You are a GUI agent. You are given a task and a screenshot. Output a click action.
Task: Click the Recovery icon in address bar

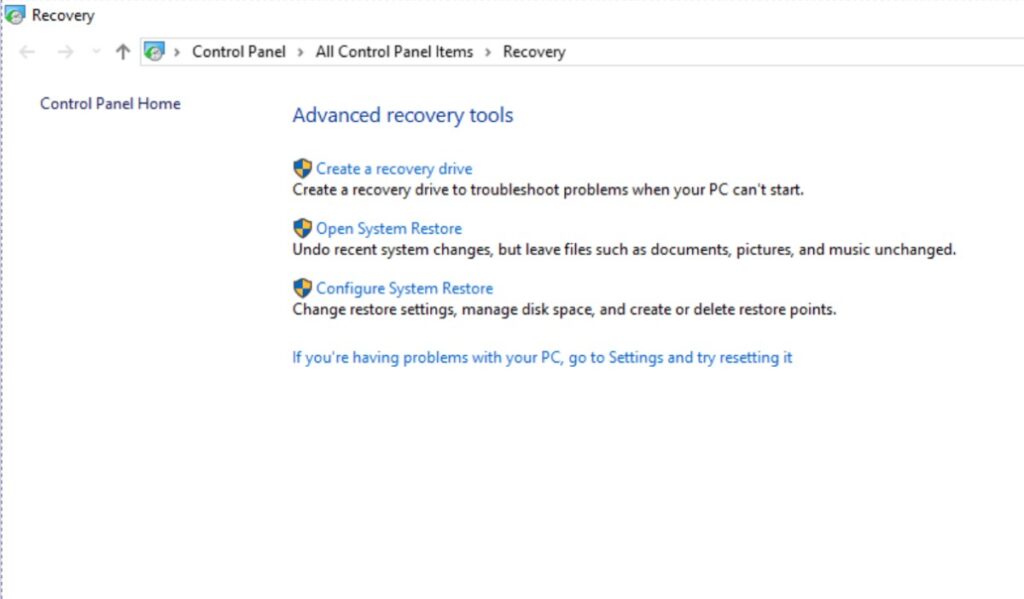pos(154,52)
